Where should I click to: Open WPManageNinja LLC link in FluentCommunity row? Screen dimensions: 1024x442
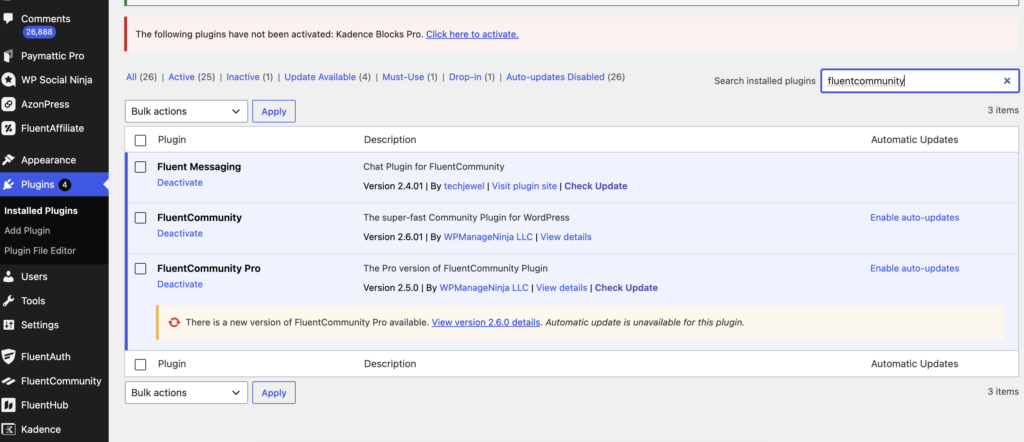488,237
